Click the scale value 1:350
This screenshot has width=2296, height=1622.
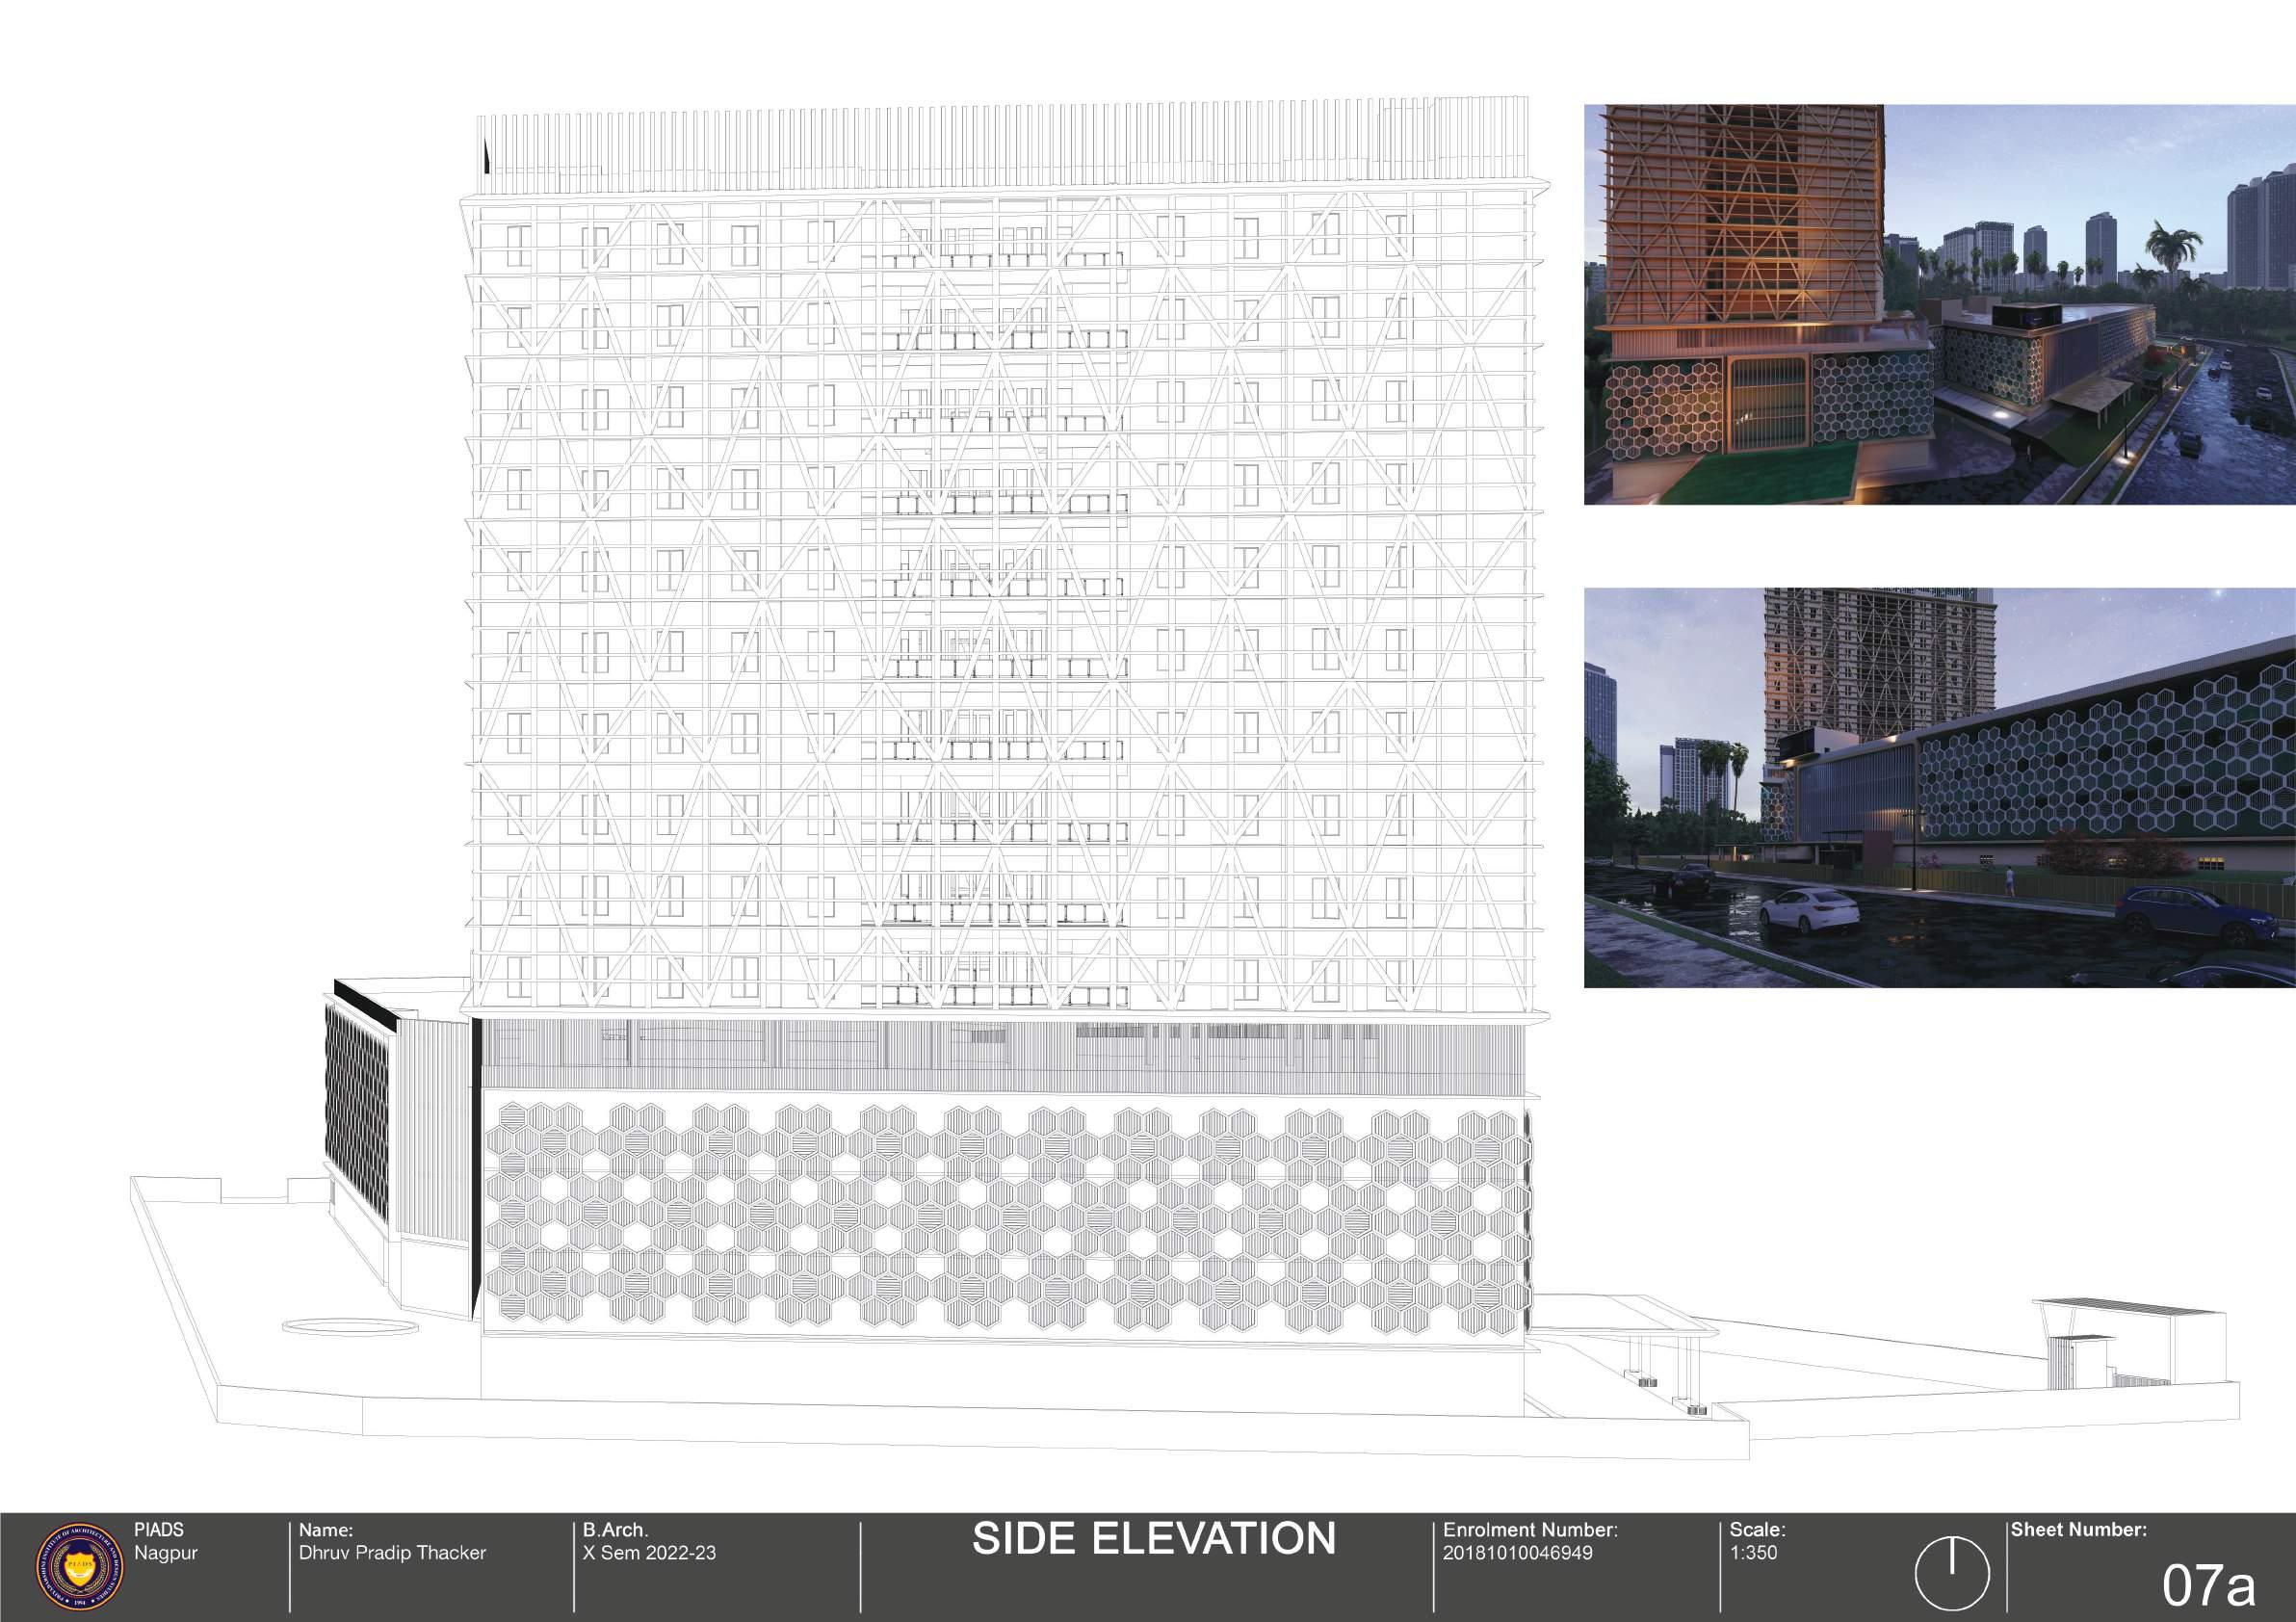tap(1753, 1553)
